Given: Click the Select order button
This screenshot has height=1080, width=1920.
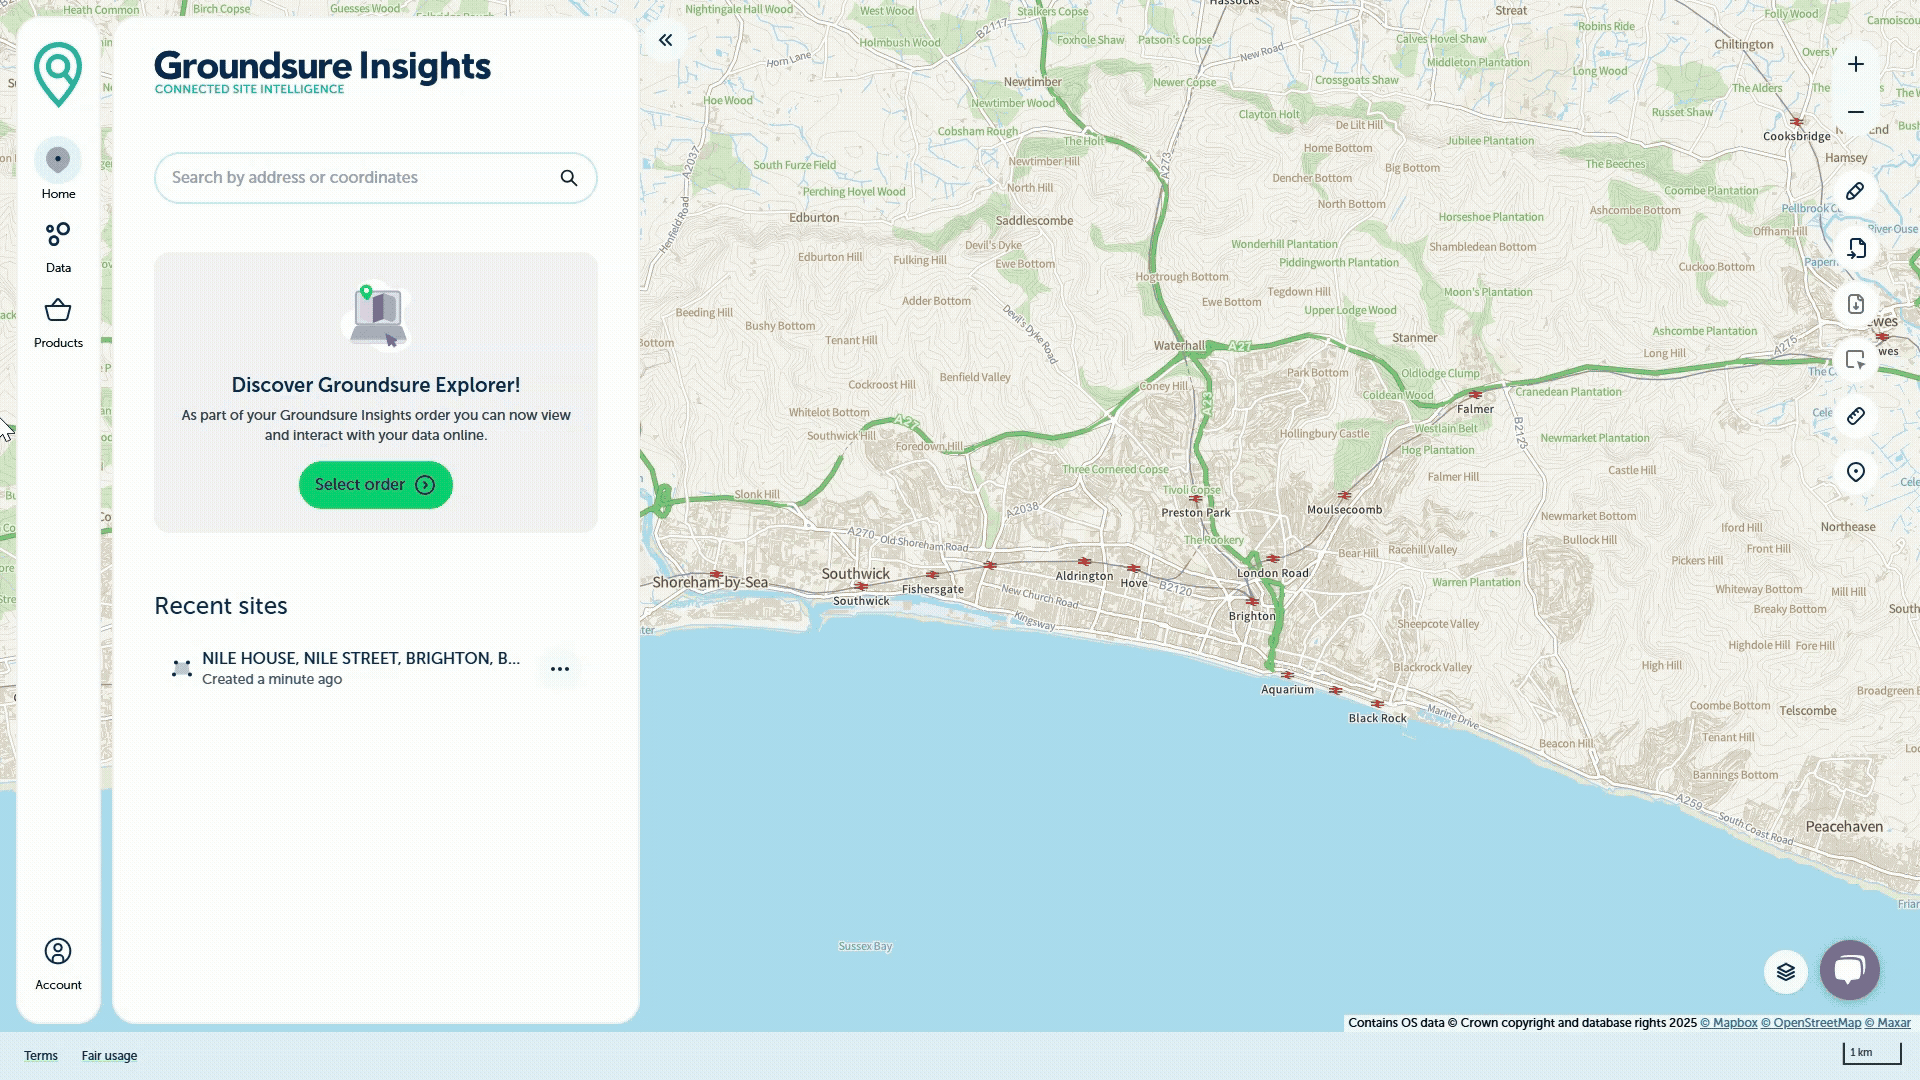Looking at the screenshot, I should pos(375,485).
